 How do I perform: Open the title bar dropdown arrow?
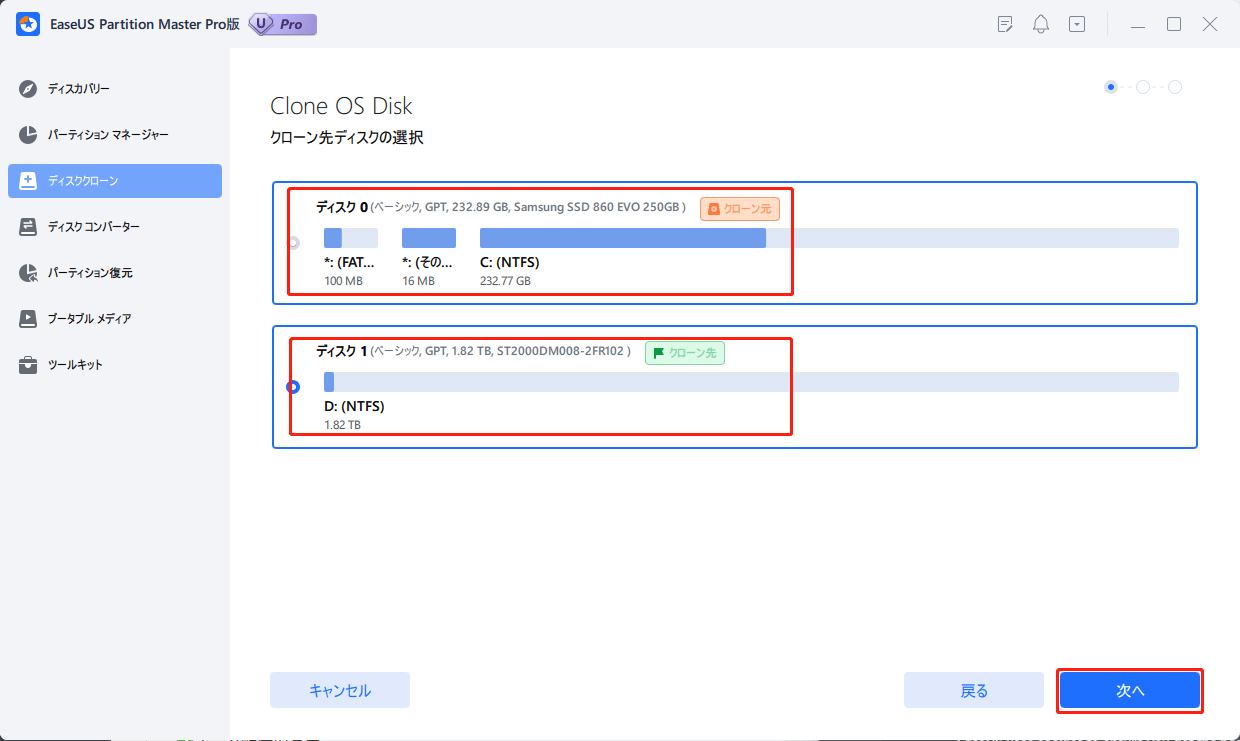1077,23
